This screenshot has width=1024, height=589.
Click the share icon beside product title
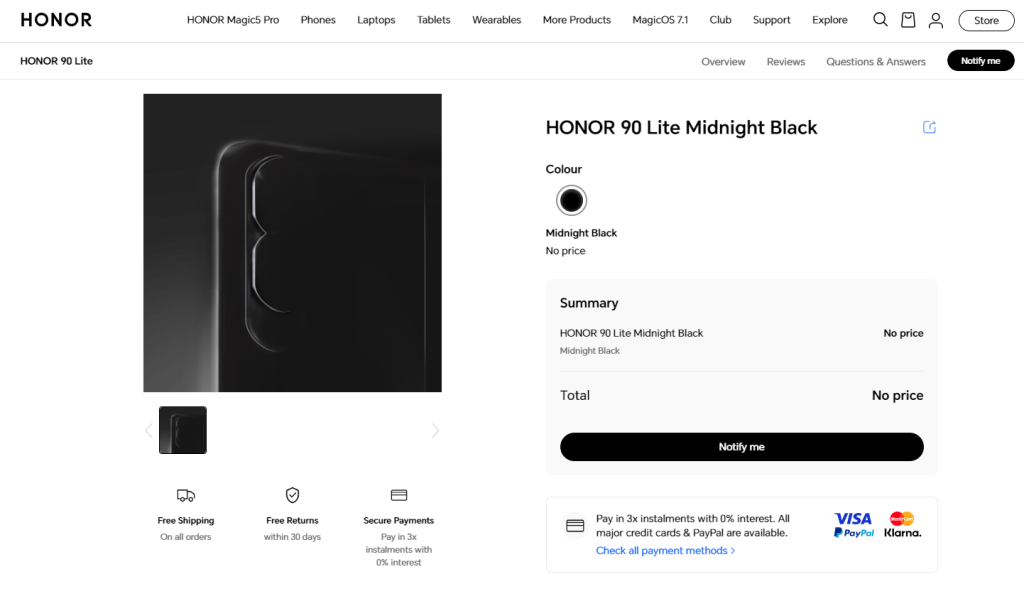coord(929,127)
